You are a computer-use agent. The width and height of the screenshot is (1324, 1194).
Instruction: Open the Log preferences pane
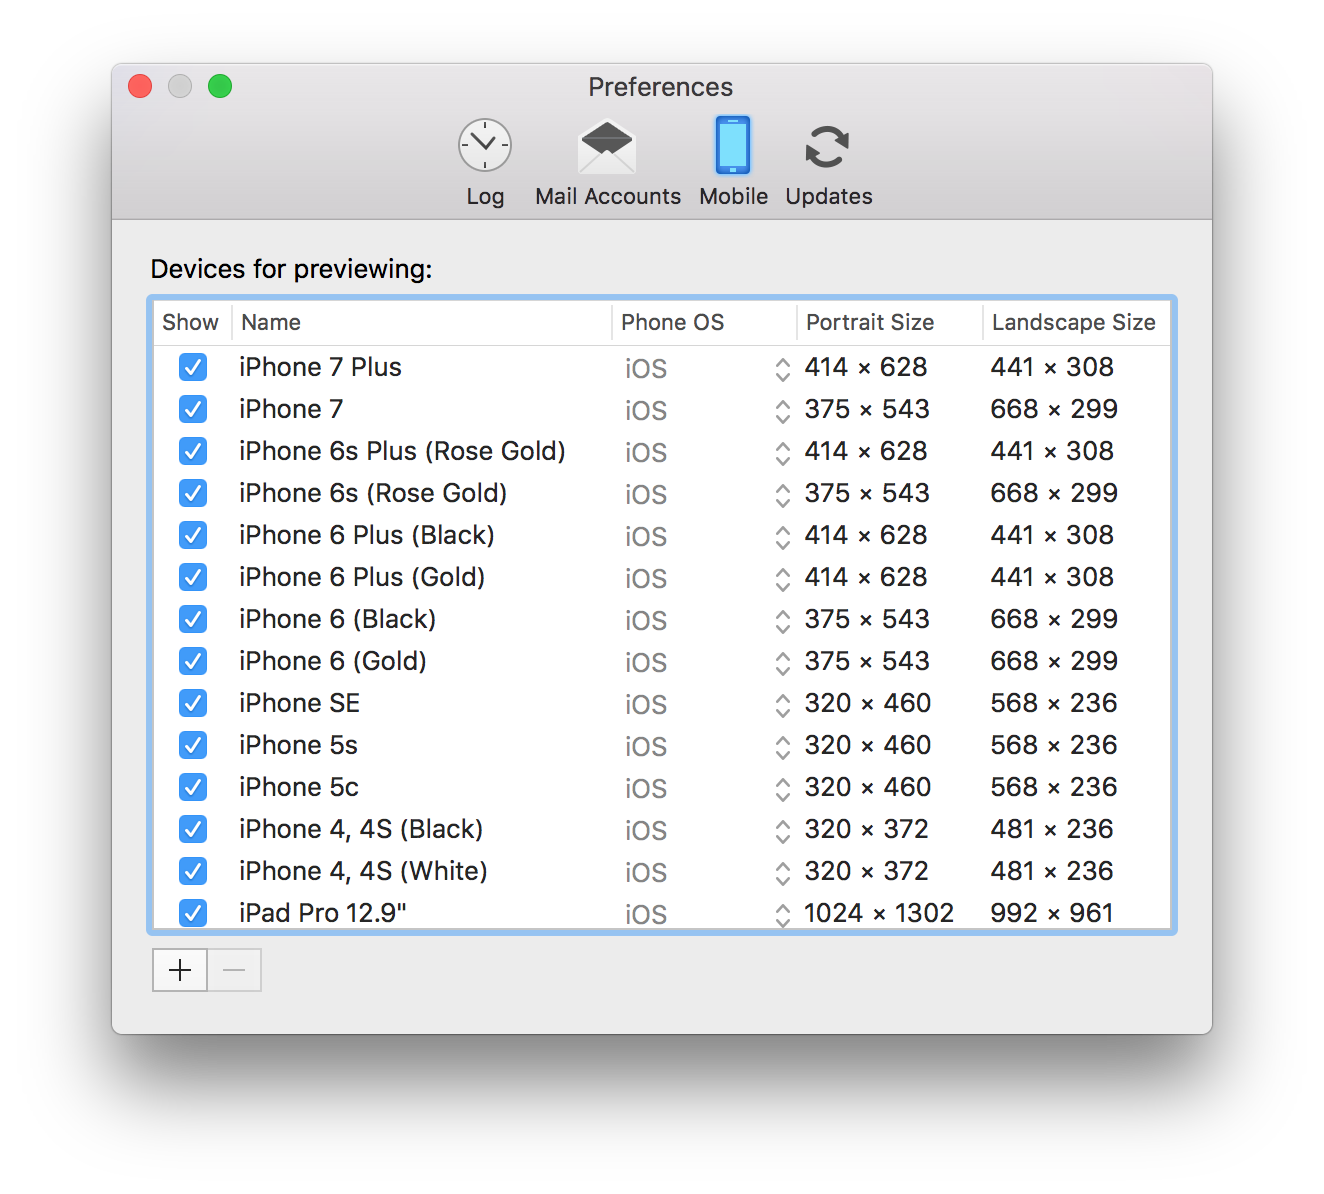[x=485, y=162]
